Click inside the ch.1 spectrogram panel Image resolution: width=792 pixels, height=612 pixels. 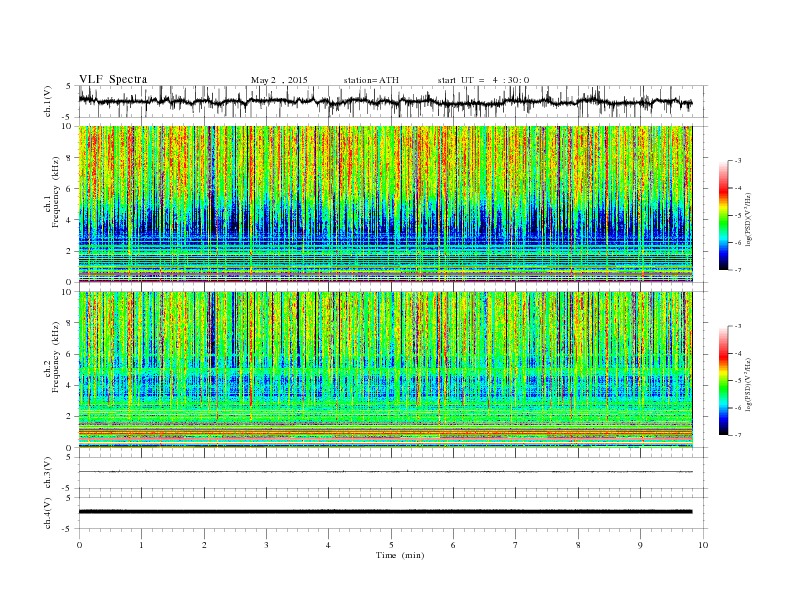point(385,204)
